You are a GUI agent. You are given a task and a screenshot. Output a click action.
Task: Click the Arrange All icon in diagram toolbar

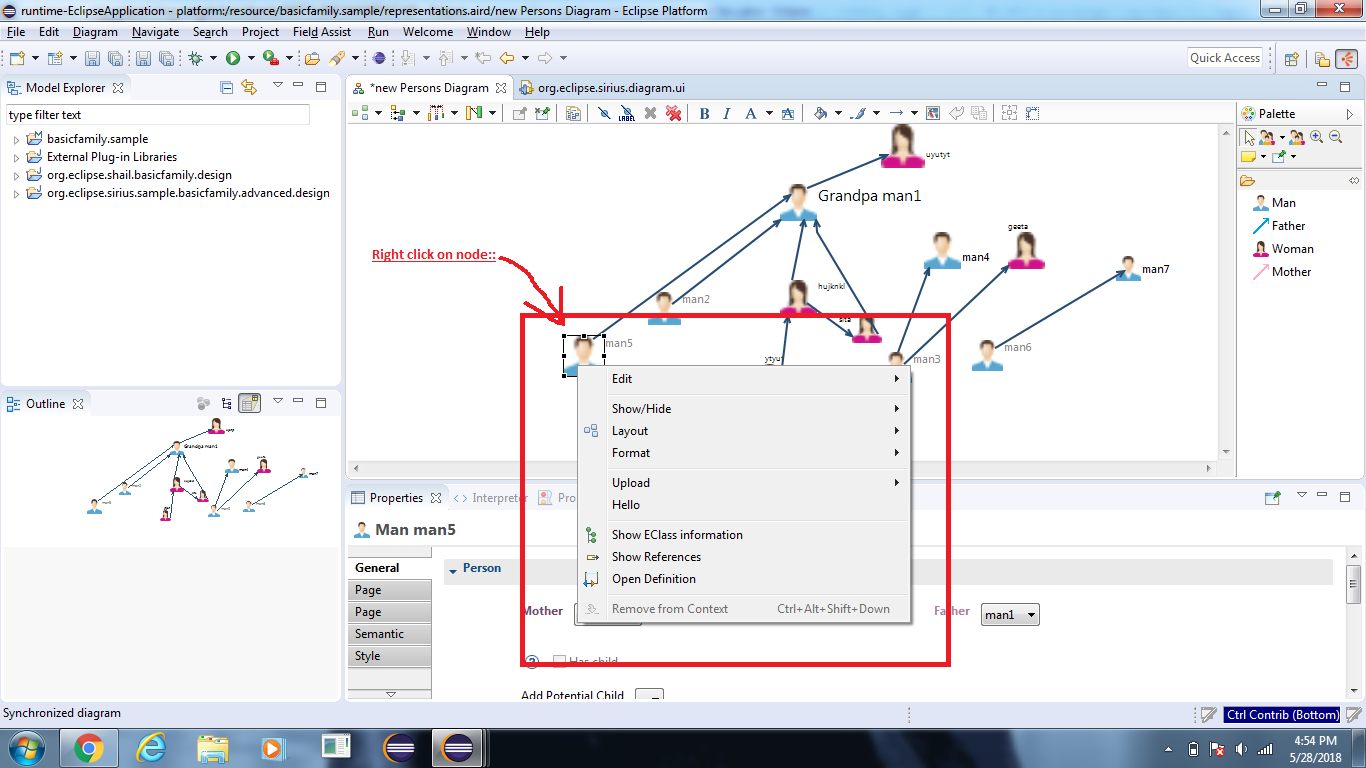(361, 113)
